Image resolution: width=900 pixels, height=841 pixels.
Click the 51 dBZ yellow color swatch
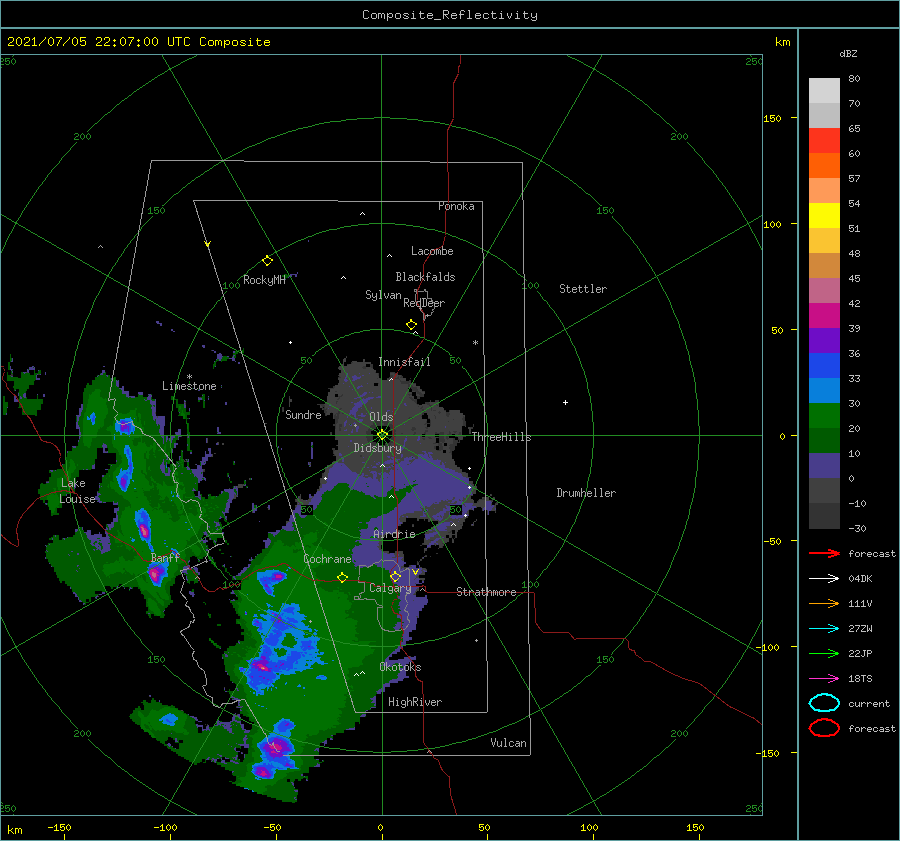click(x=824, y=215)
